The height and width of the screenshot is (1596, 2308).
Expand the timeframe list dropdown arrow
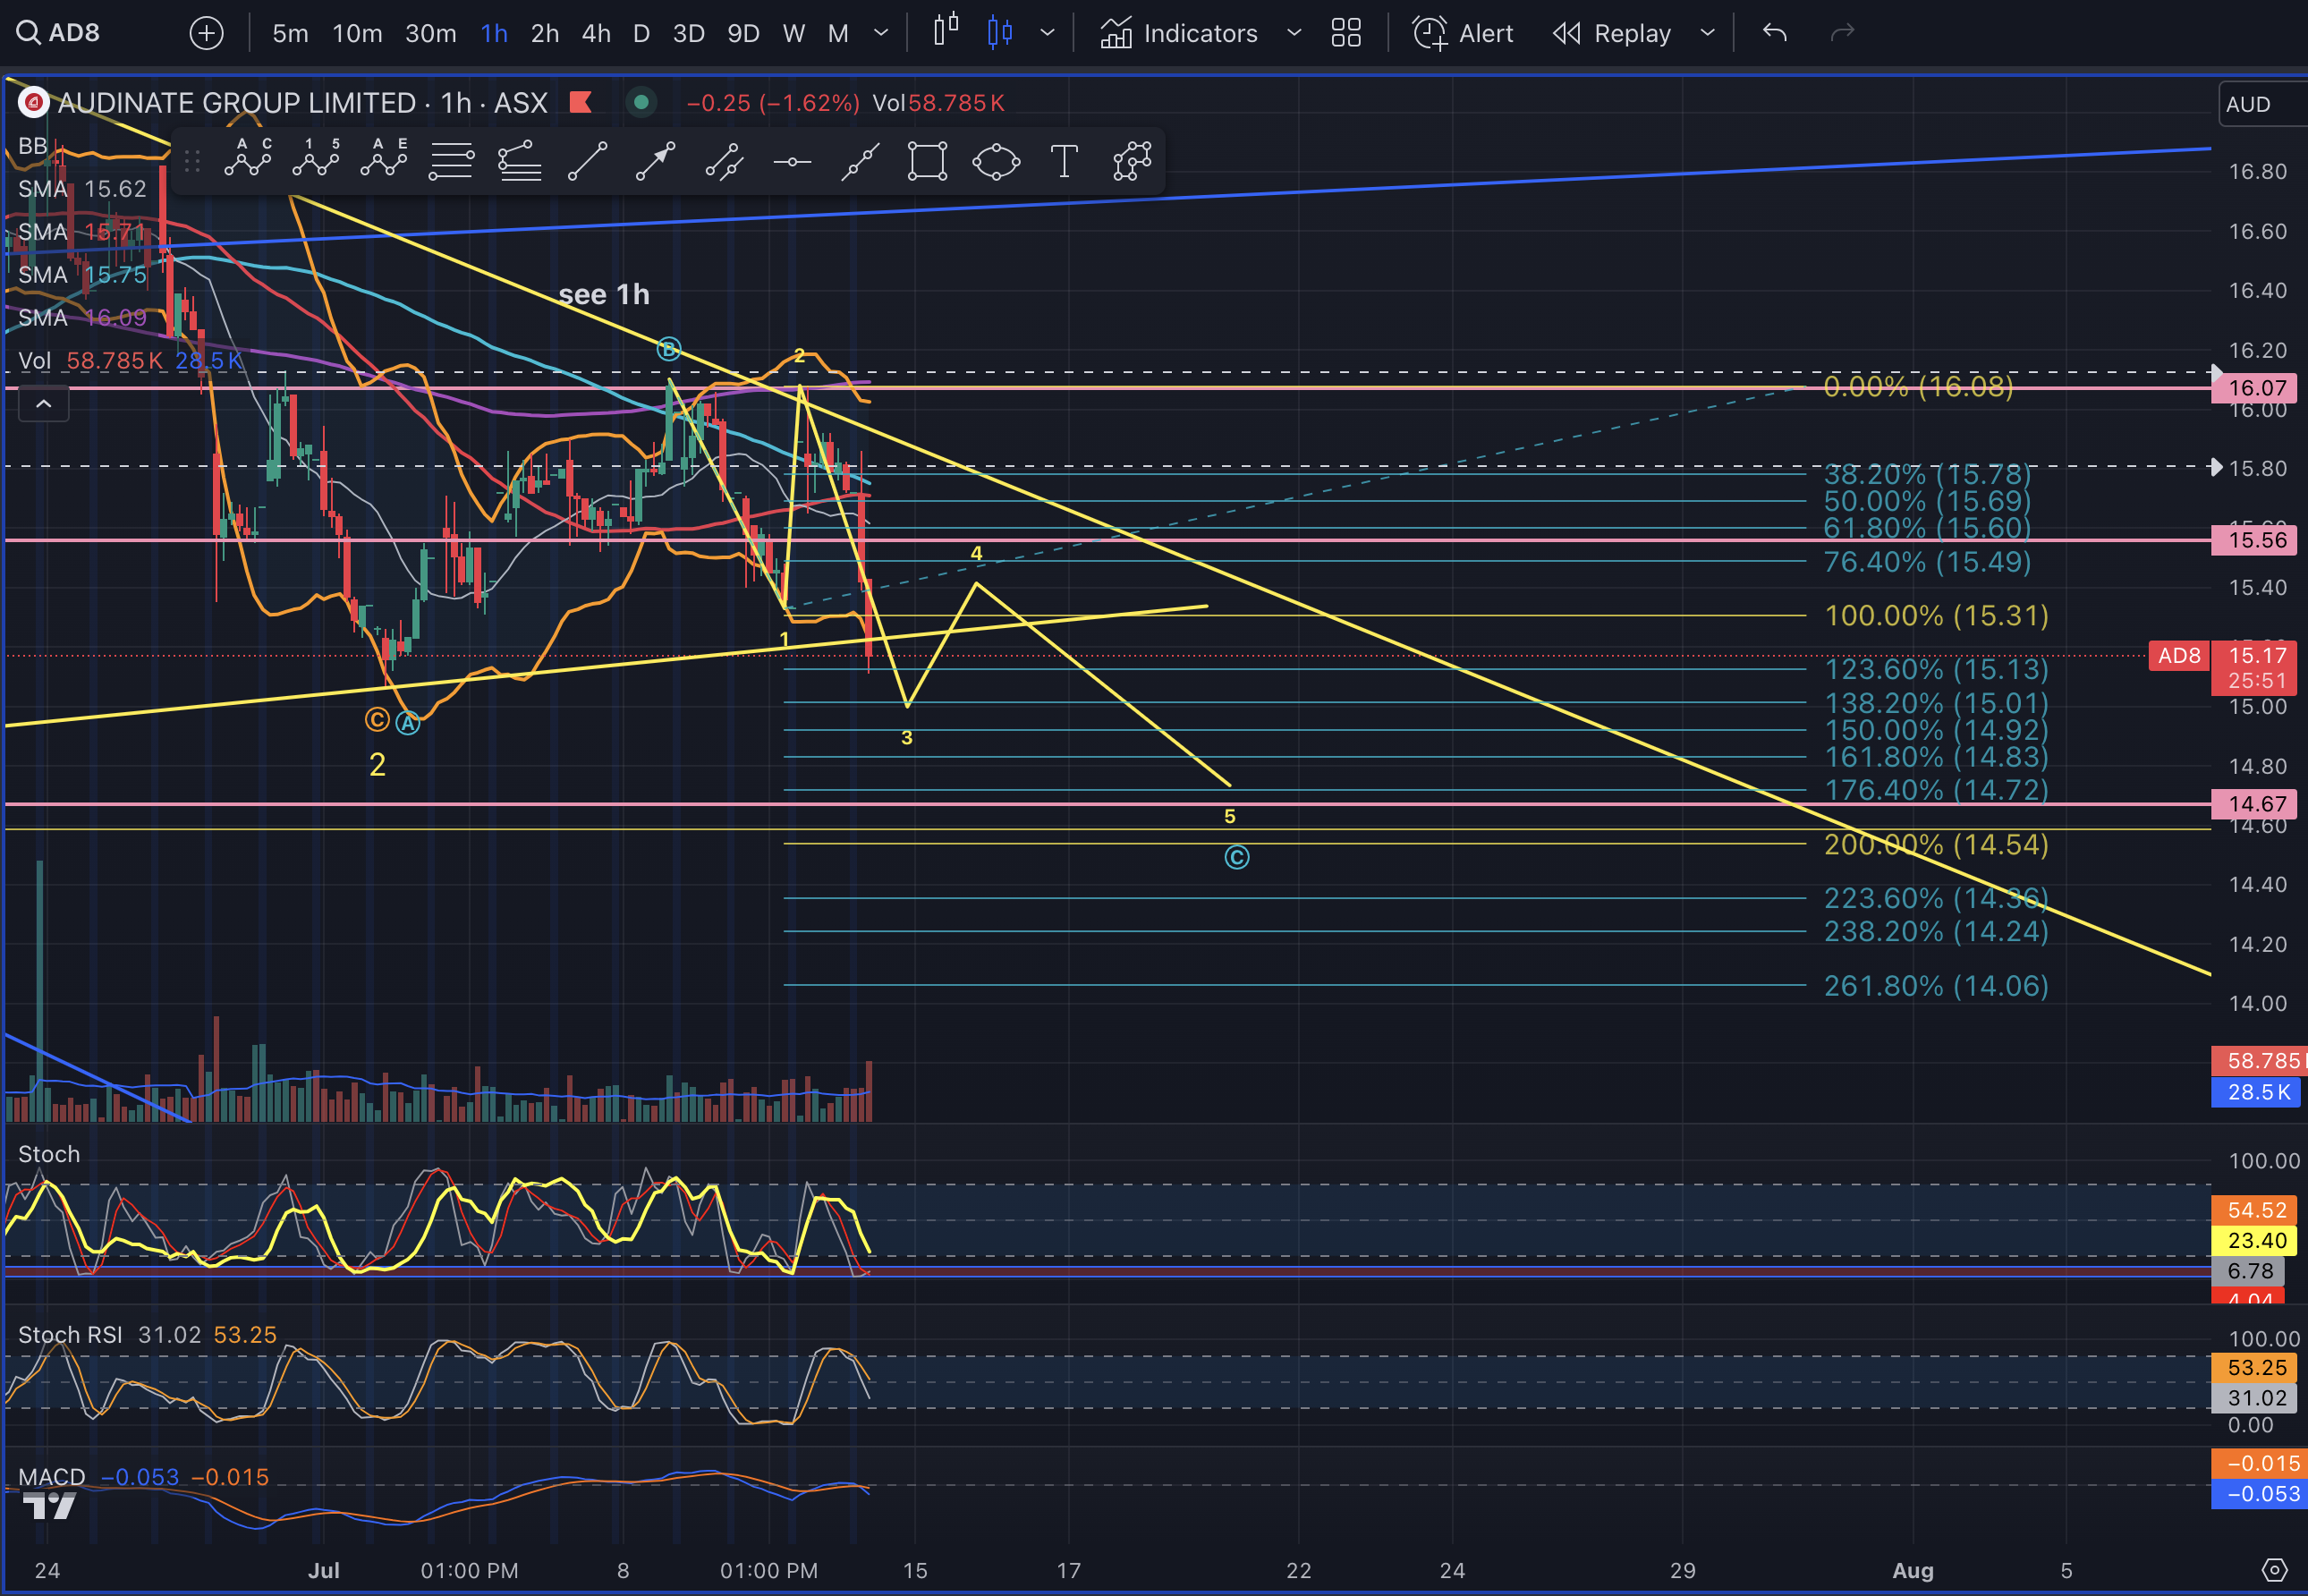click(x=881, y=33)
